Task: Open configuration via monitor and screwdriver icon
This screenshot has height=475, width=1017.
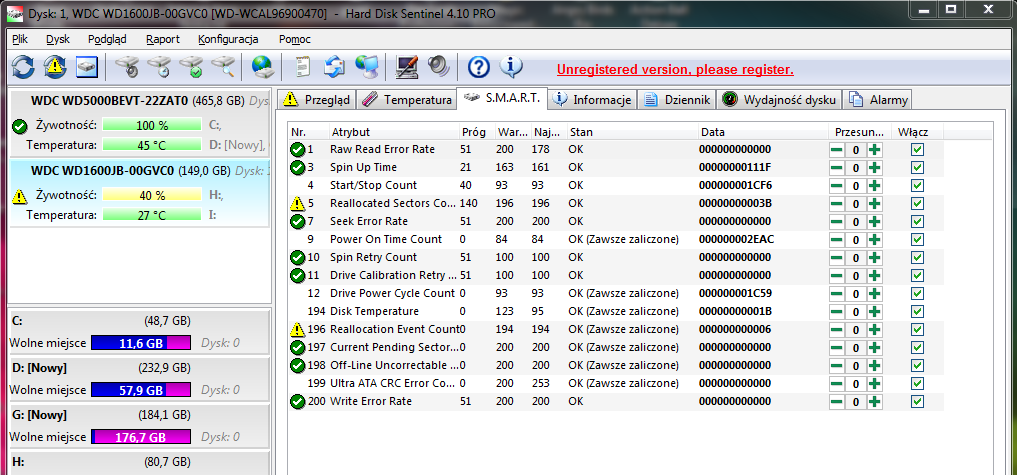Action: (x=407, y=66)
